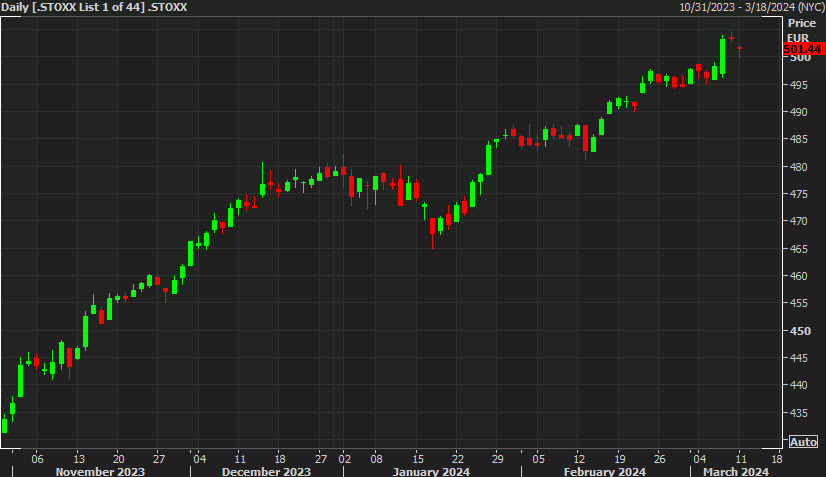This screenshot has width=826, height=477.
Task: Click the 485 price axis value
Action: click(x=799, y=140)
